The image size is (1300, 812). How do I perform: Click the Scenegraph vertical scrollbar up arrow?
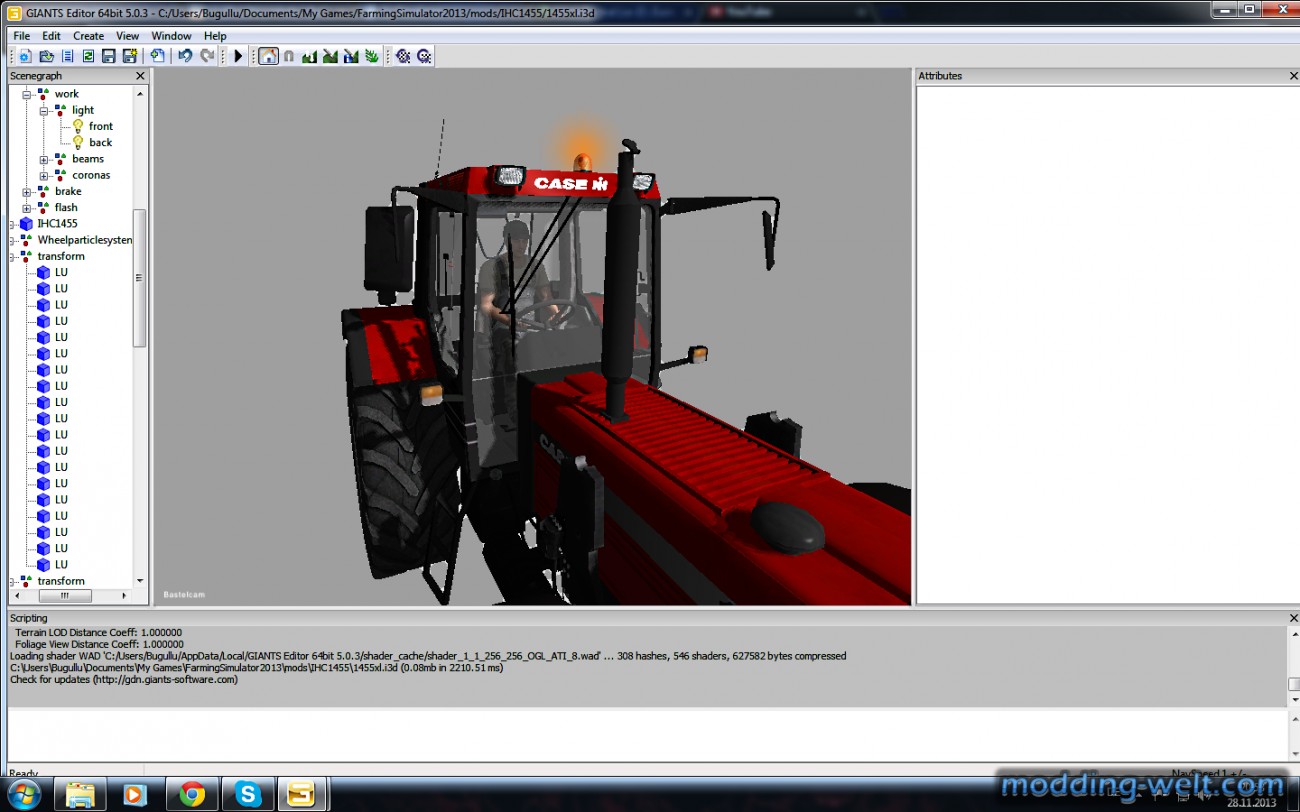(x=140, y=93)
